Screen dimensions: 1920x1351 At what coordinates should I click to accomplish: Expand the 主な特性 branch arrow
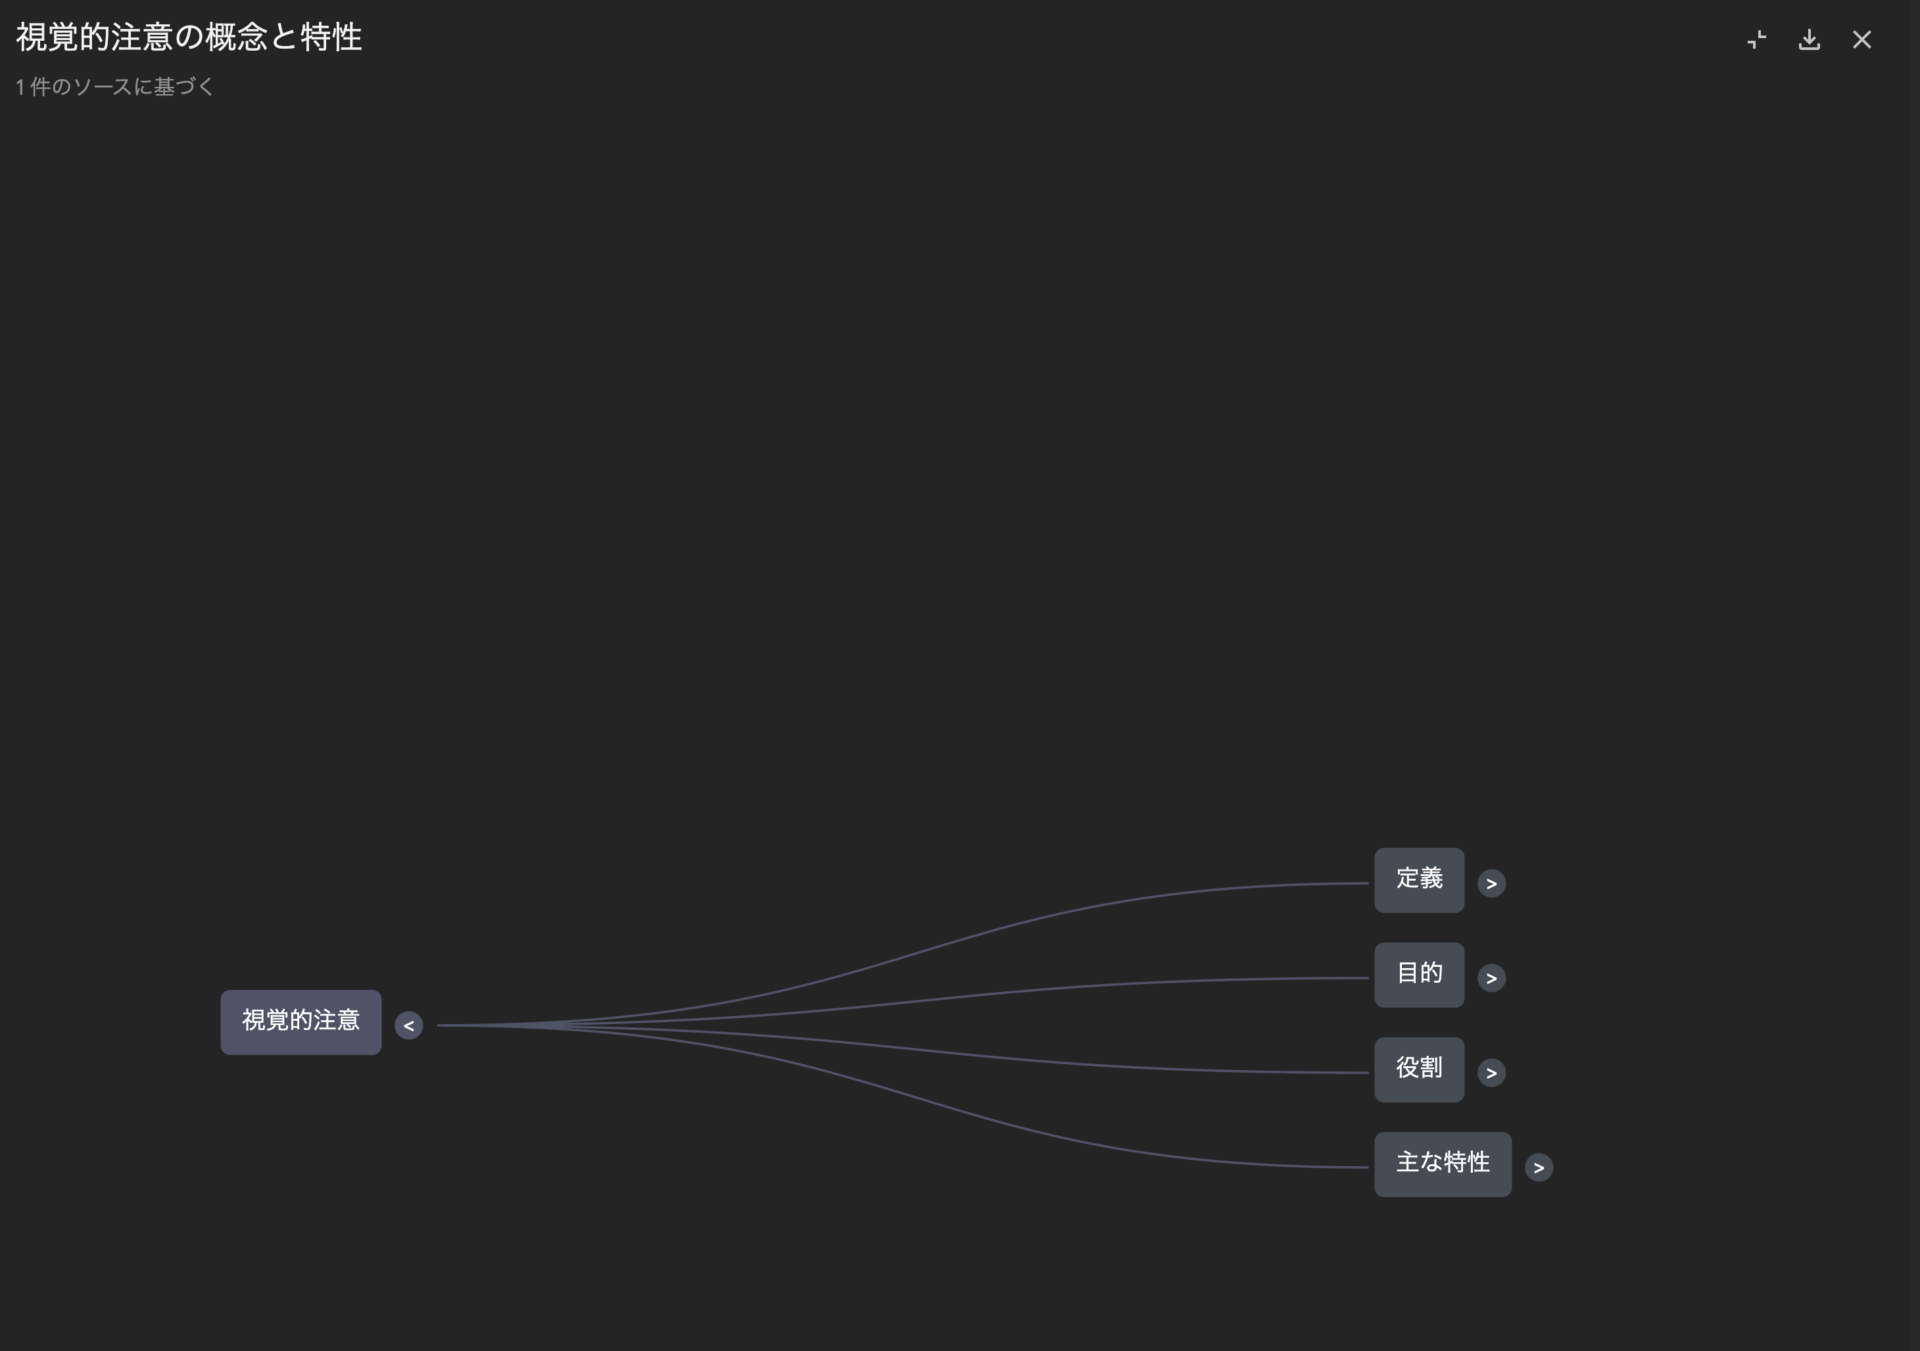click(1538, 1167)
